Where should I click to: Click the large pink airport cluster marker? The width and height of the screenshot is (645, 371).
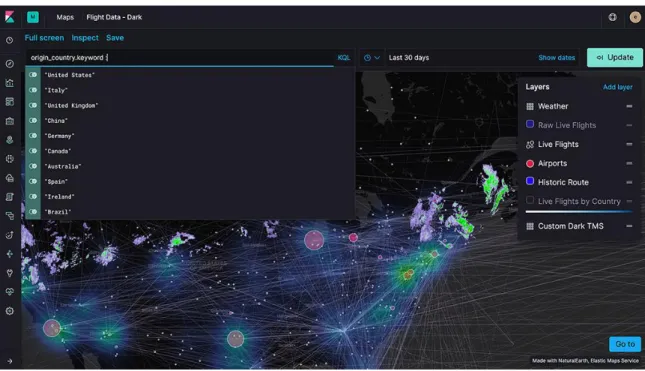click(x=314, y=240)
